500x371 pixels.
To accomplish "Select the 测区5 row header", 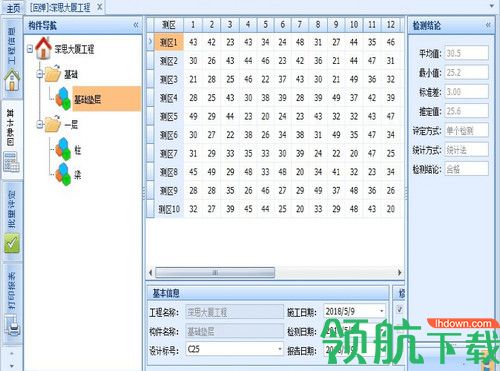I will tap(169, 116).
